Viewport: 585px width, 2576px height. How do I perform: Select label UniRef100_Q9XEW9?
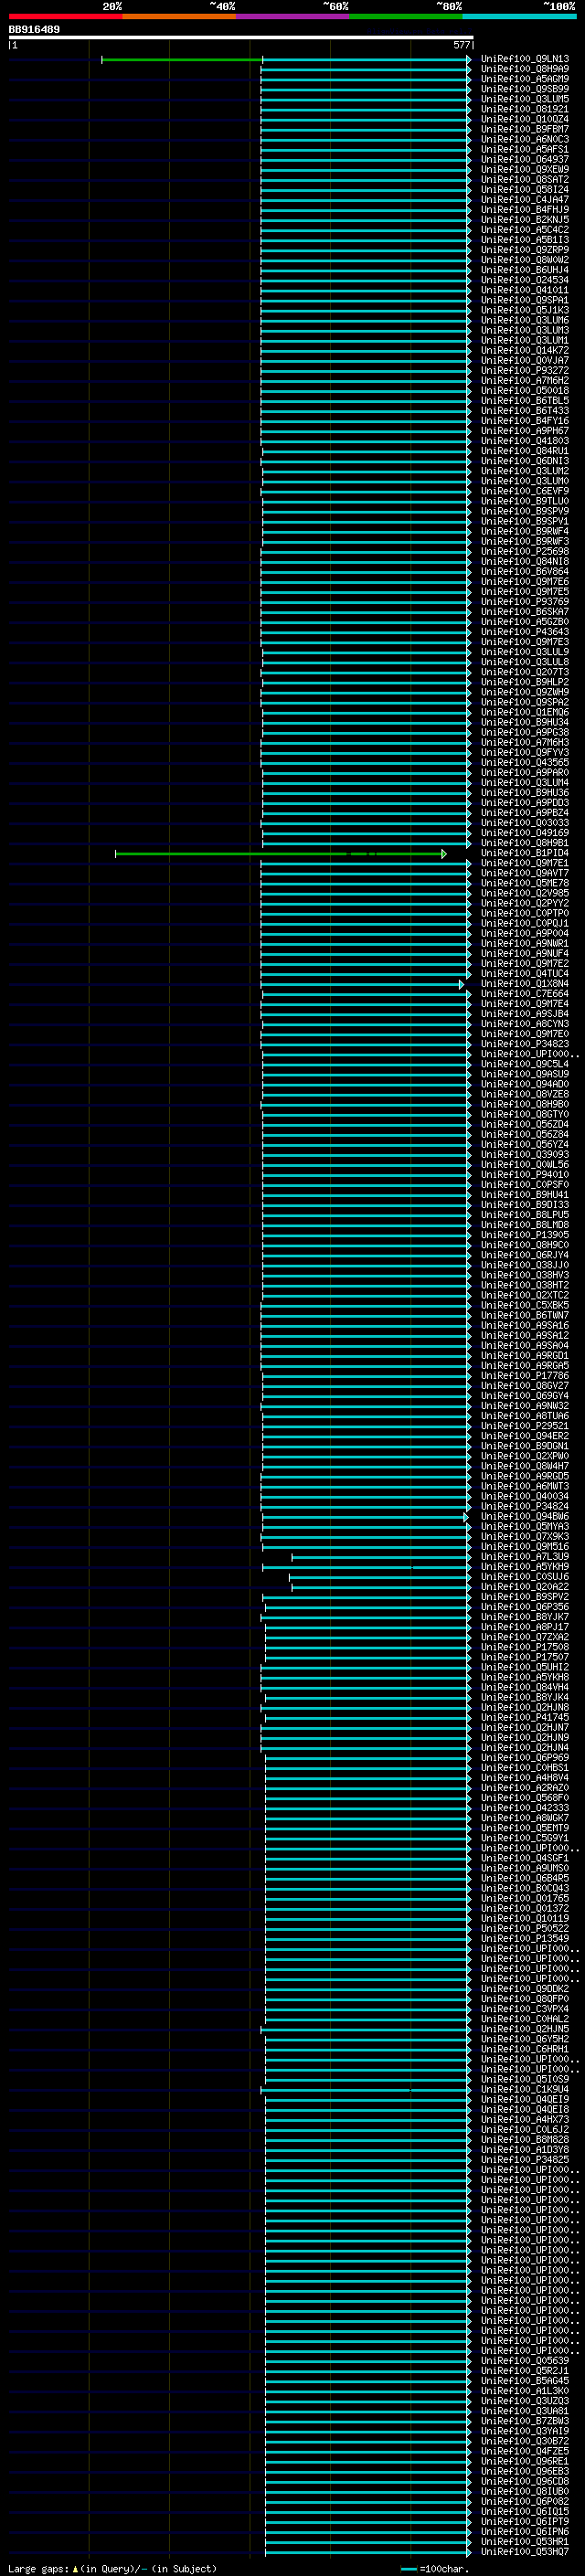525,169
